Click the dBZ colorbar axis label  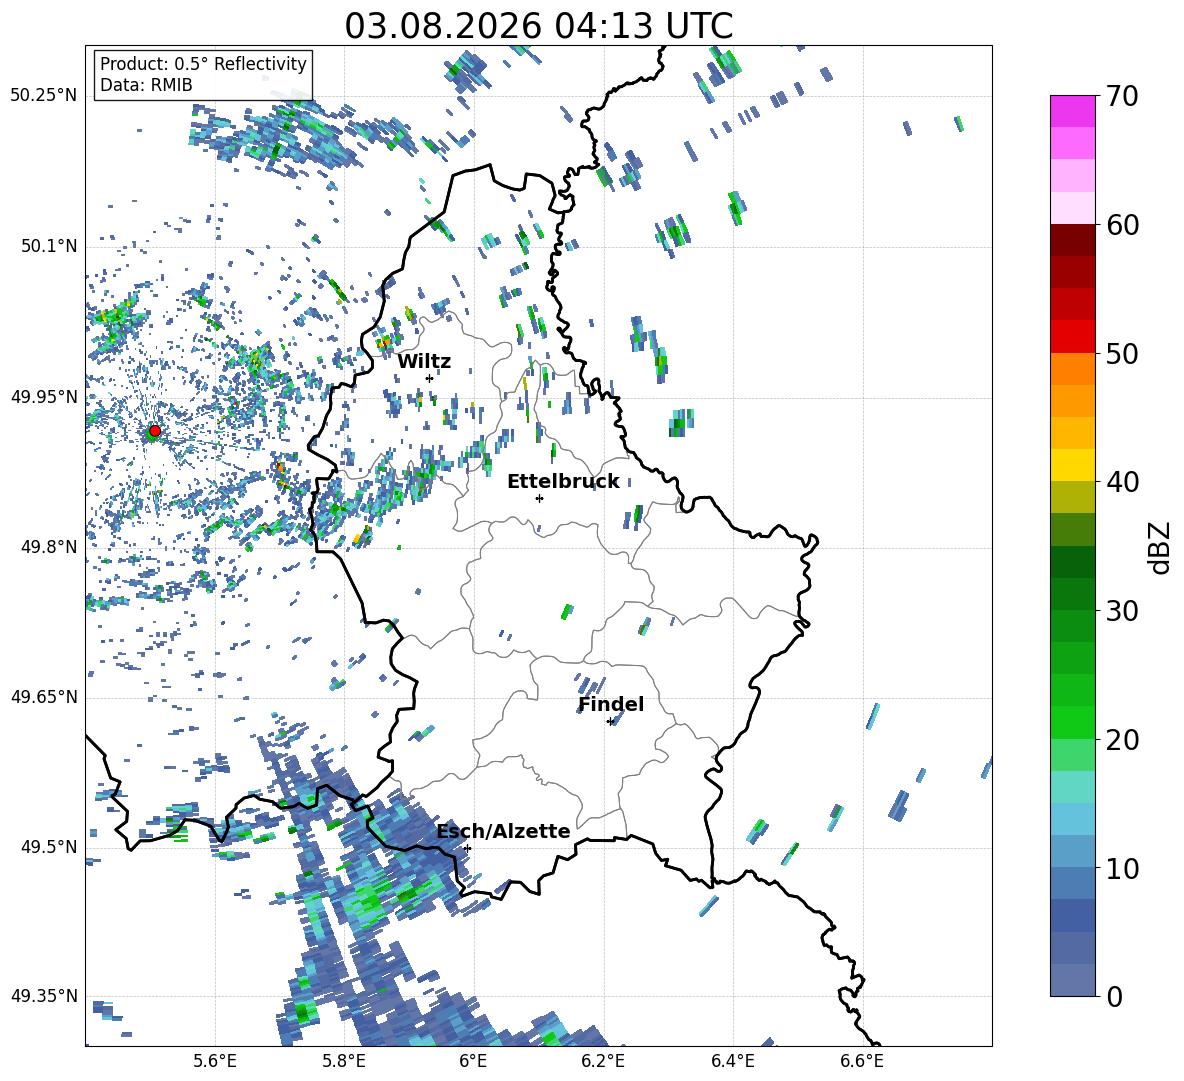1161,547
